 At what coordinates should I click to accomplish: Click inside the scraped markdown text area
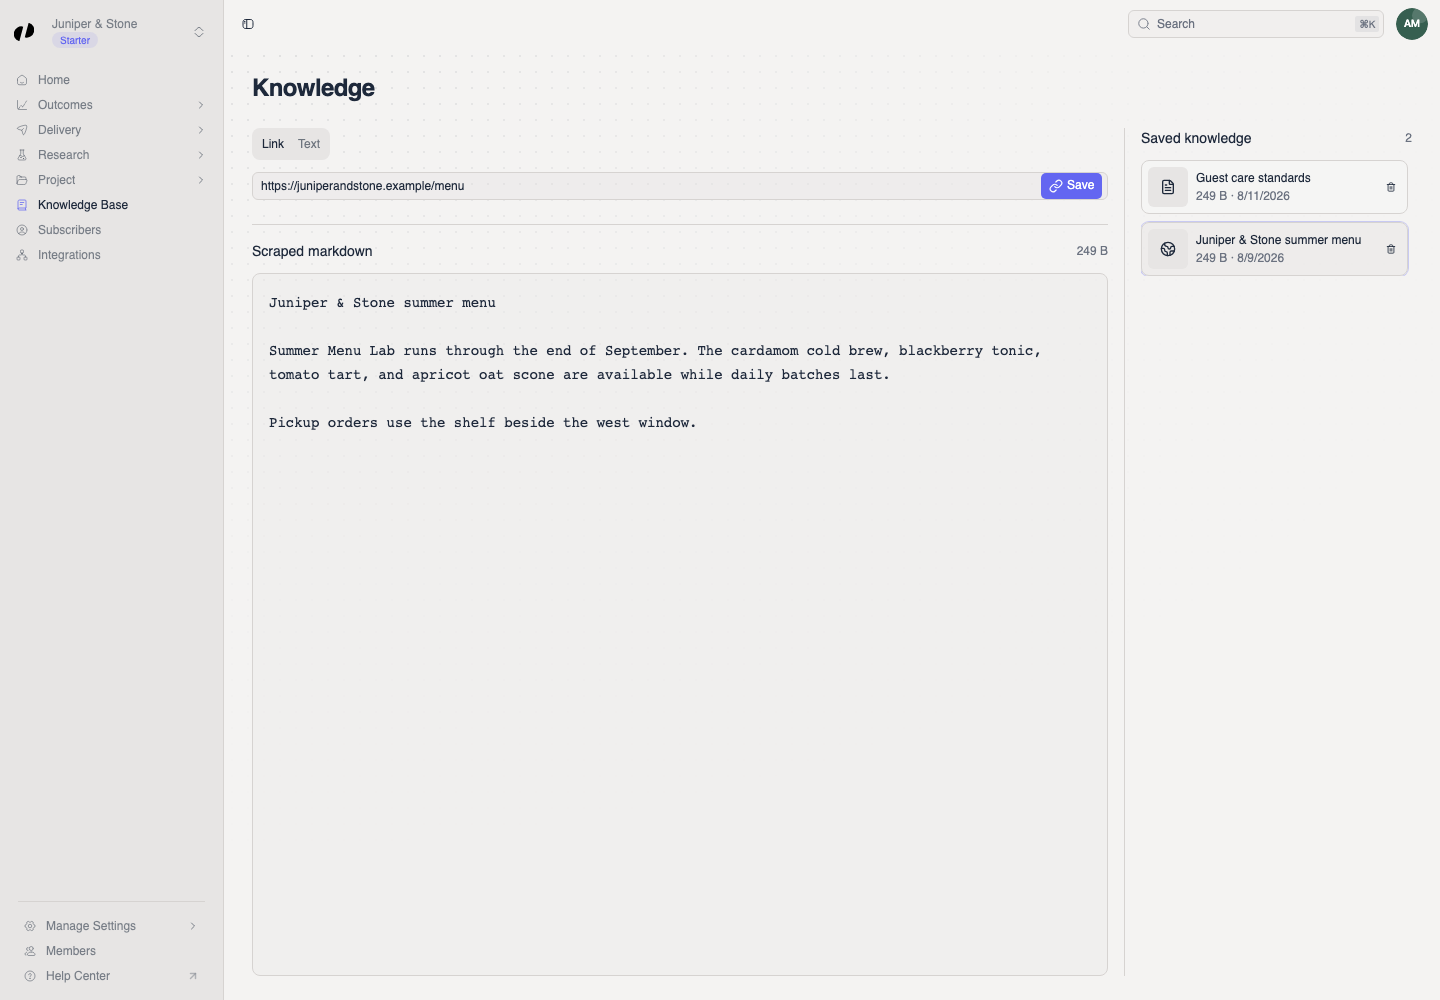point(680,624)
